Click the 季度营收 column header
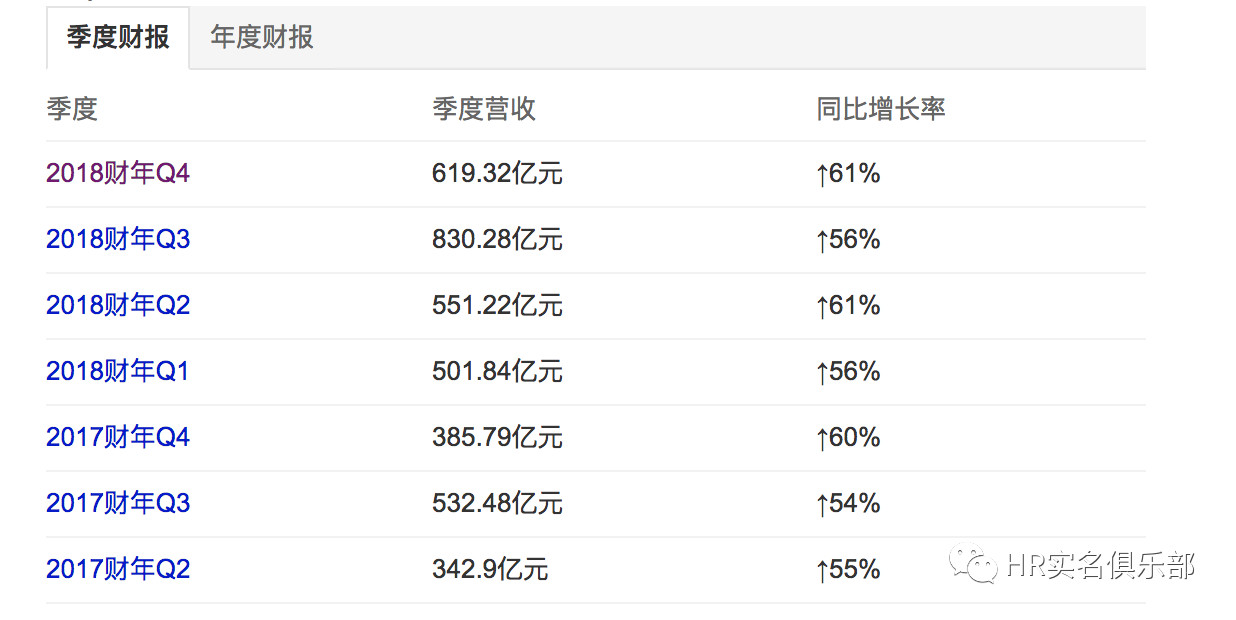The height and width of the screenshot is (620, 1236). 484,109
